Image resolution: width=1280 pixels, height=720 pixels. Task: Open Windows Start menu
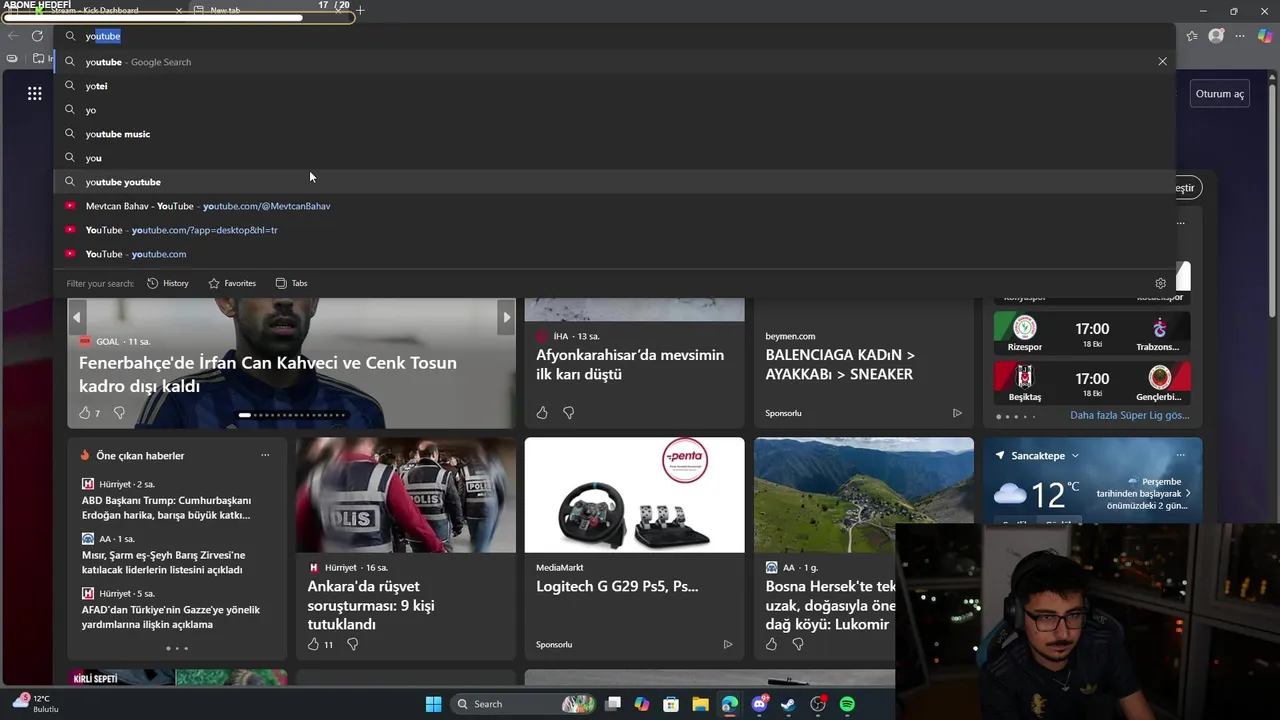(433, 704)
